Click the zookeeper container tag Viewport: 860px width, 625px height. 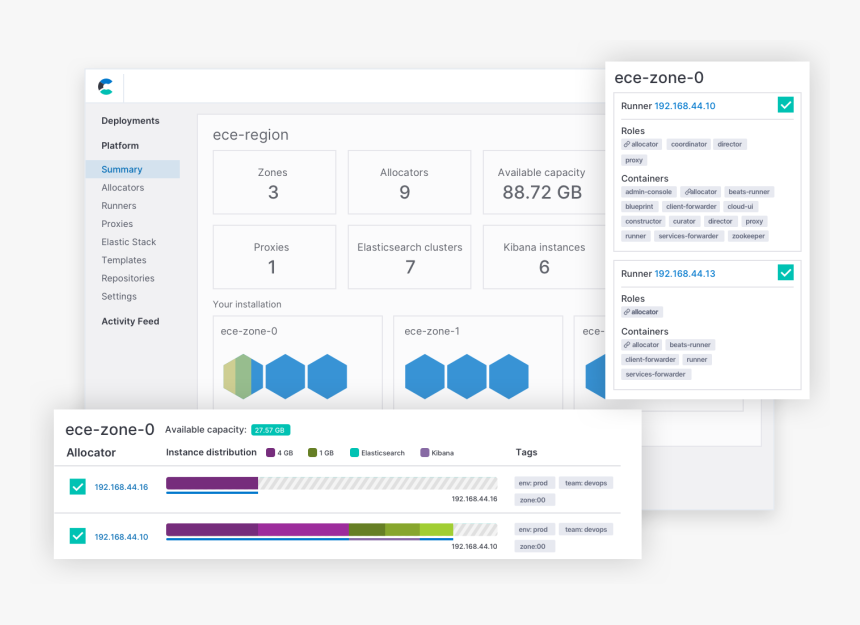(x=748, y=236)
